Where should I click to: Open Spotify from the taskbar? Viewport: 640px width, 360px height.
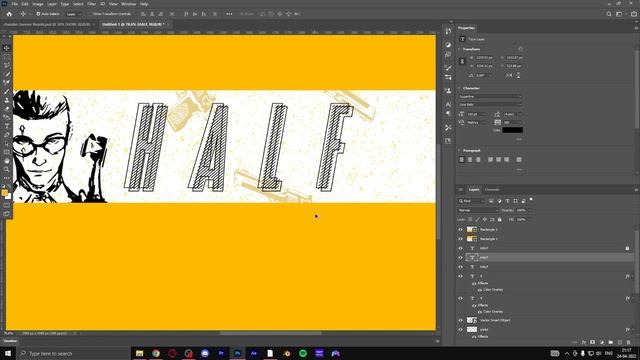click(303, 353)
